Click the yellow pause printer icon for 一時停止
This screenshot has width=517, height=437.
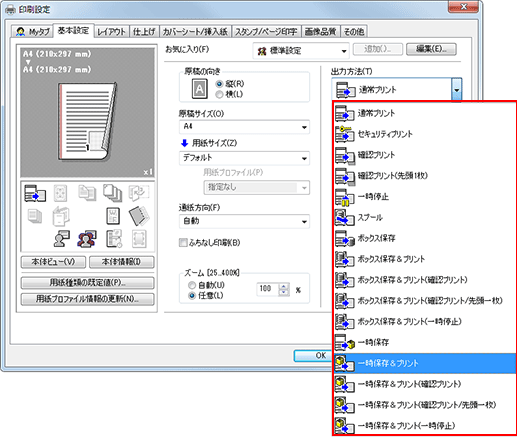(344, 197)
